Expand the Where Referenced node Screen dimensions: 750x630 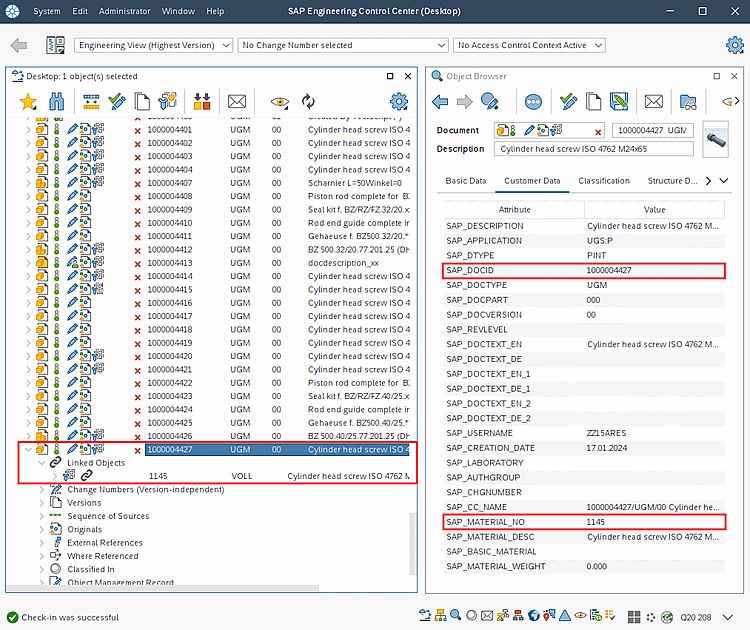tap(42, 556)
